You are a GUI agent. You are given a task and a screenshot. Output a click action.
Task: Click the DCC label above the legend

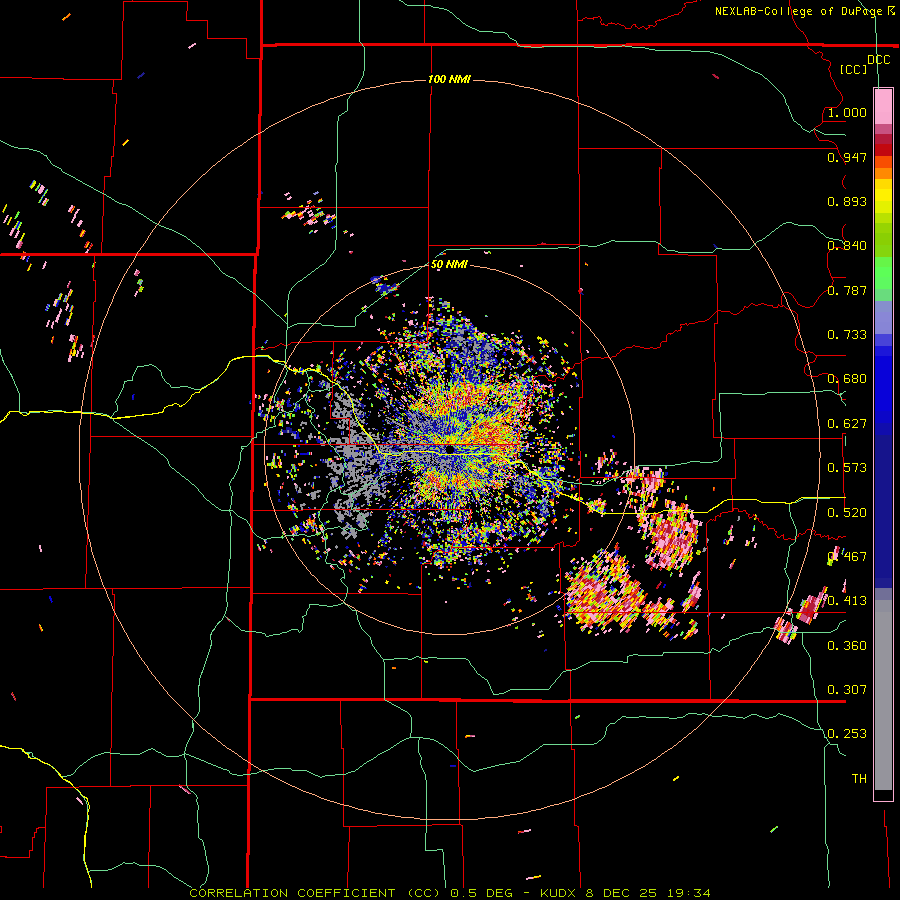click(878, 60)
